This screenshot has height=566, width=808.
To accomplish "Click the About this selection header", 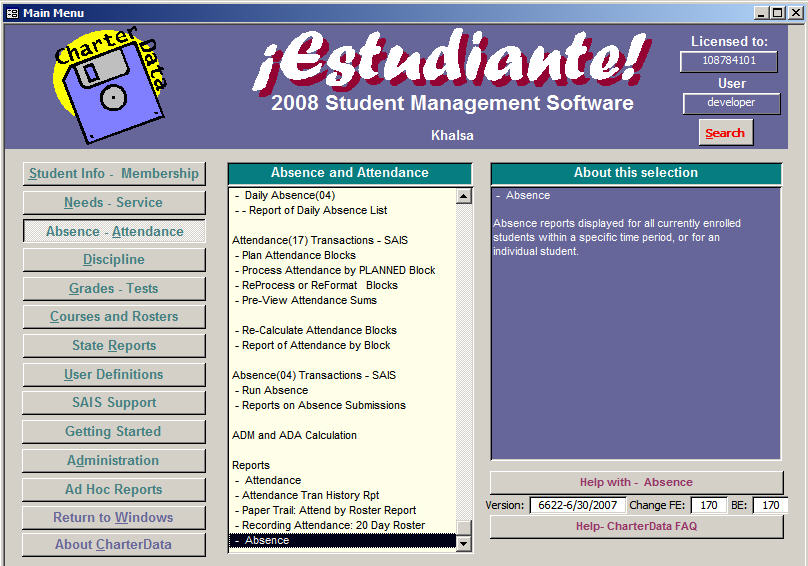I will 636,173.
